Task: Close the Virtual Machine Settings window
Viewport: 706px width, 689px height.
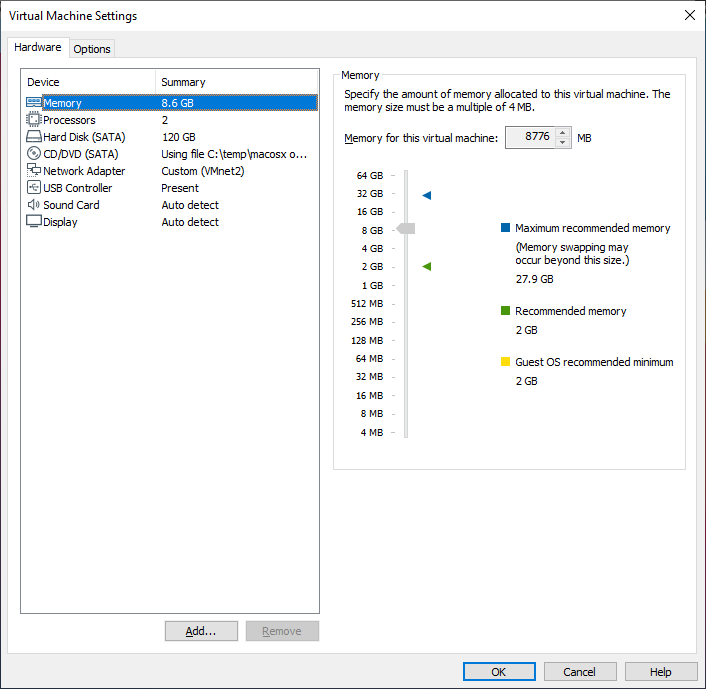Action: coord(689,15)
